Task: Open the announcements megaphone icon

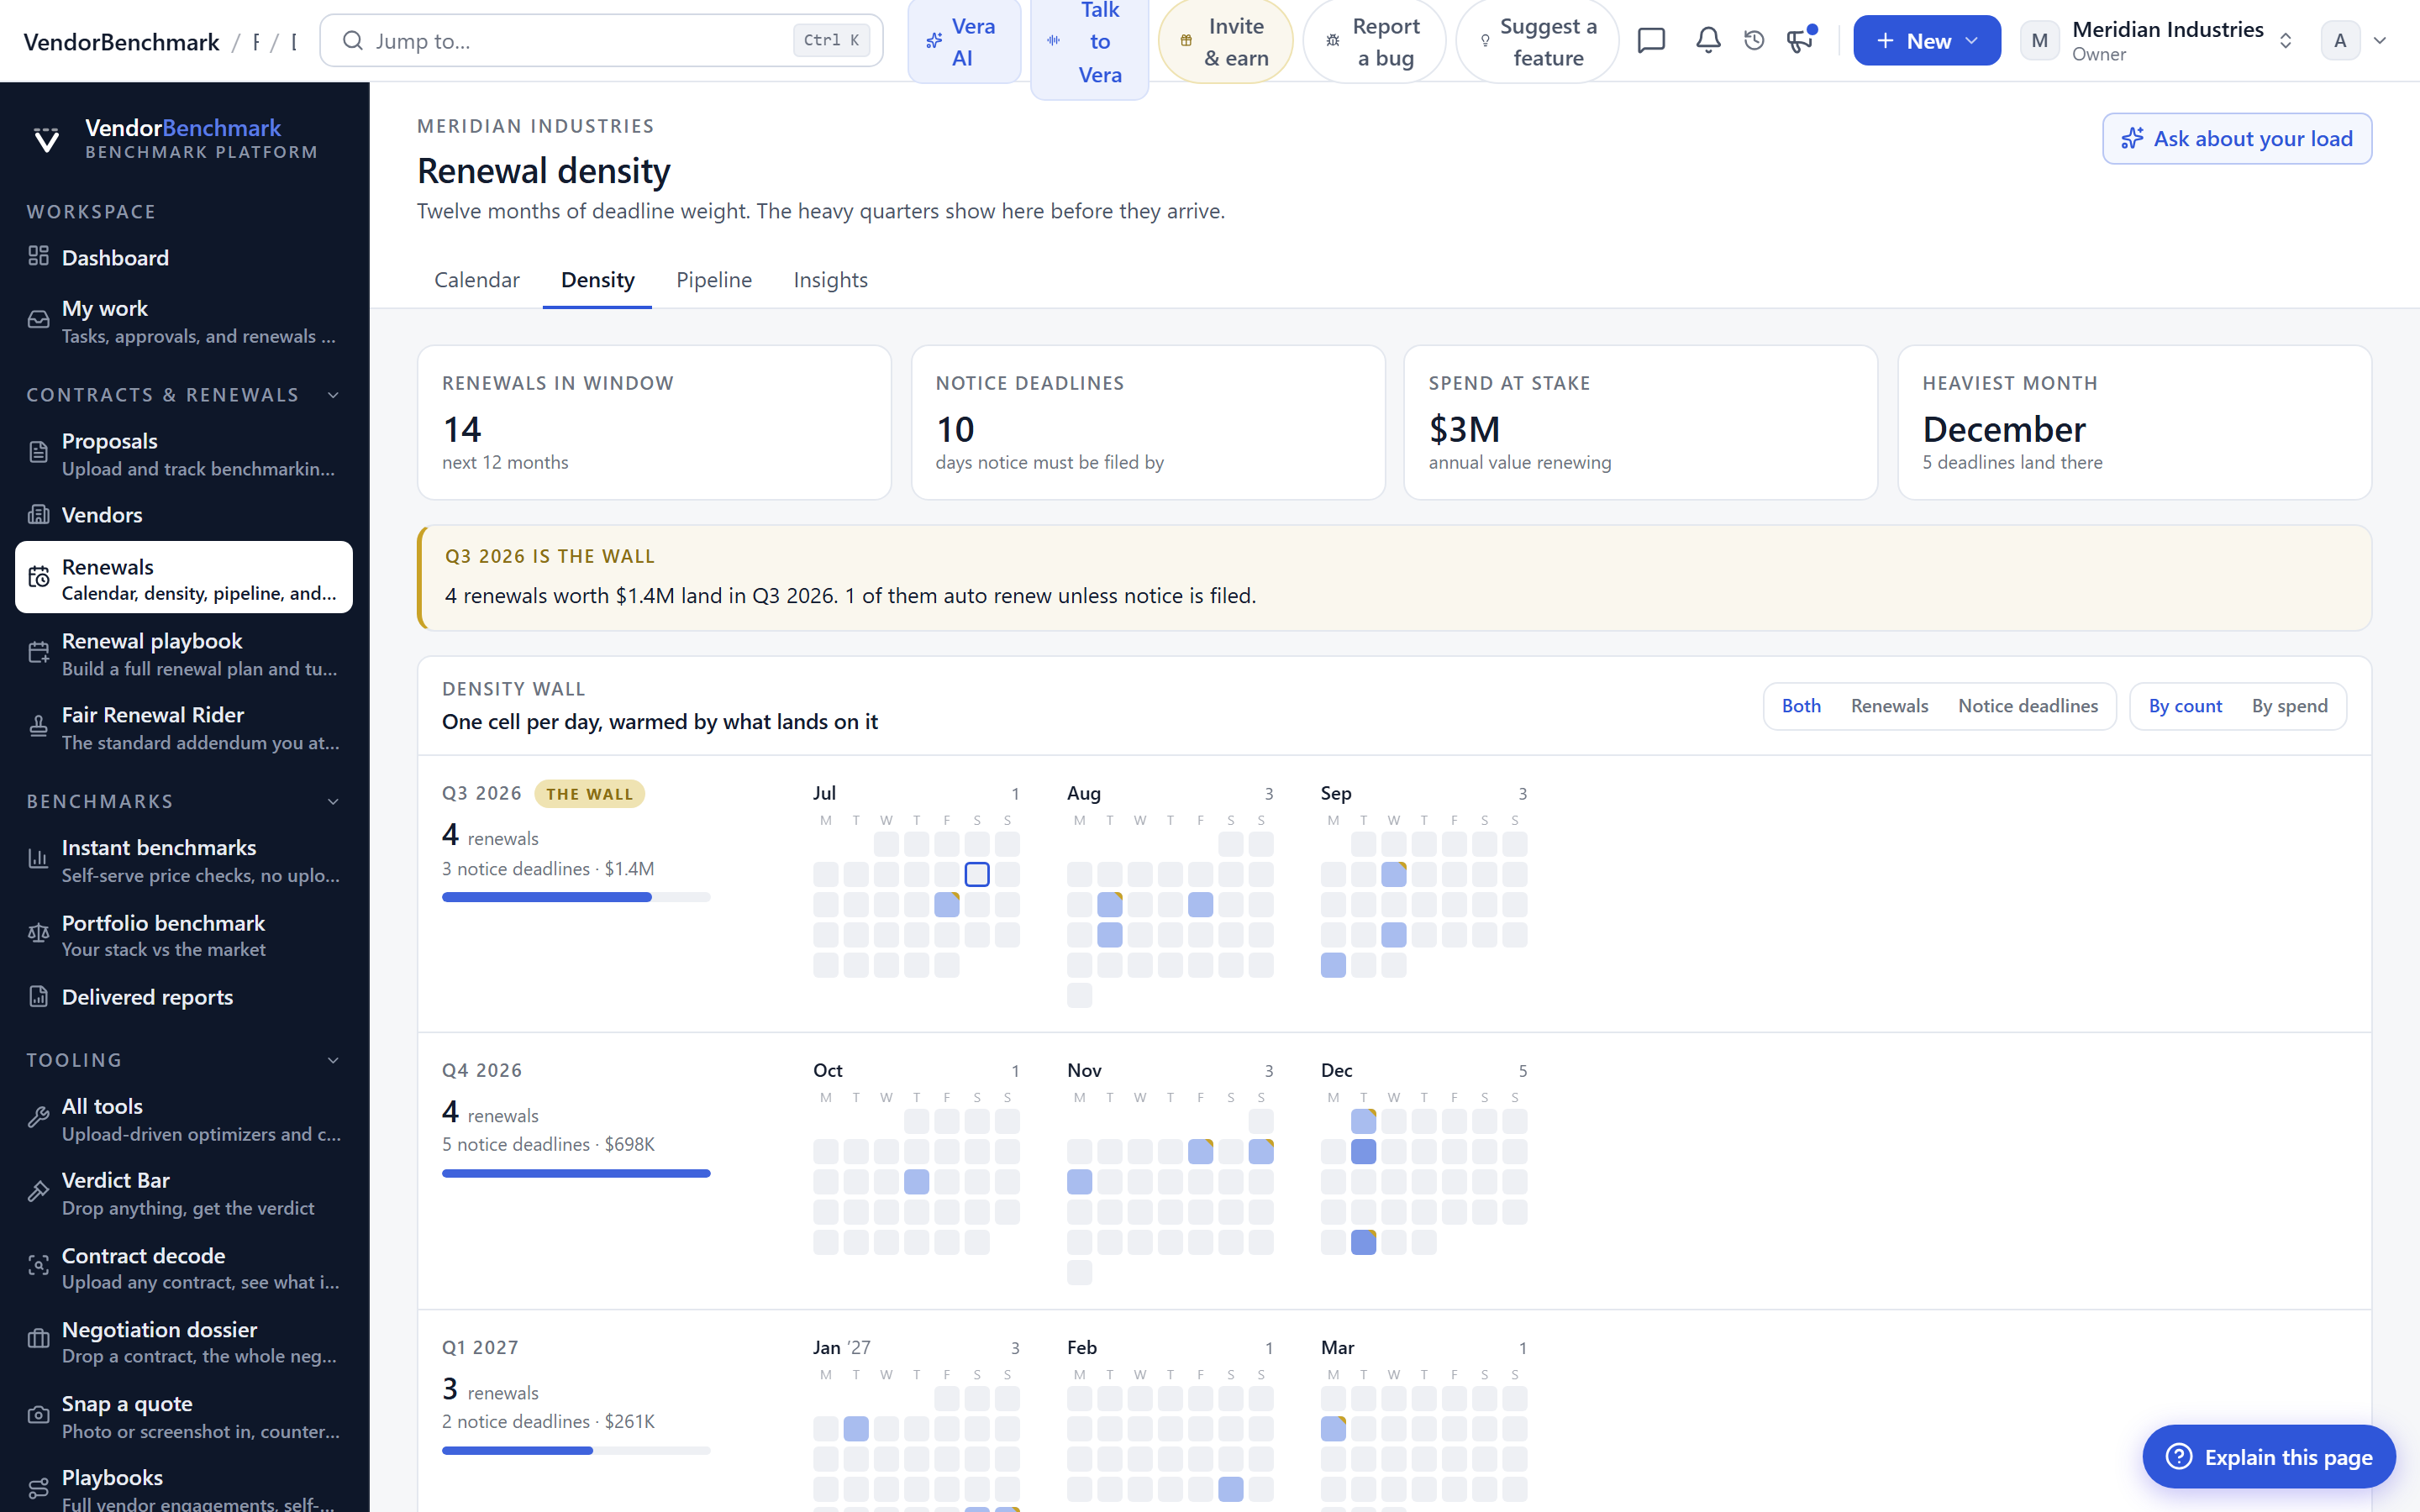Action: point(1800,40)
